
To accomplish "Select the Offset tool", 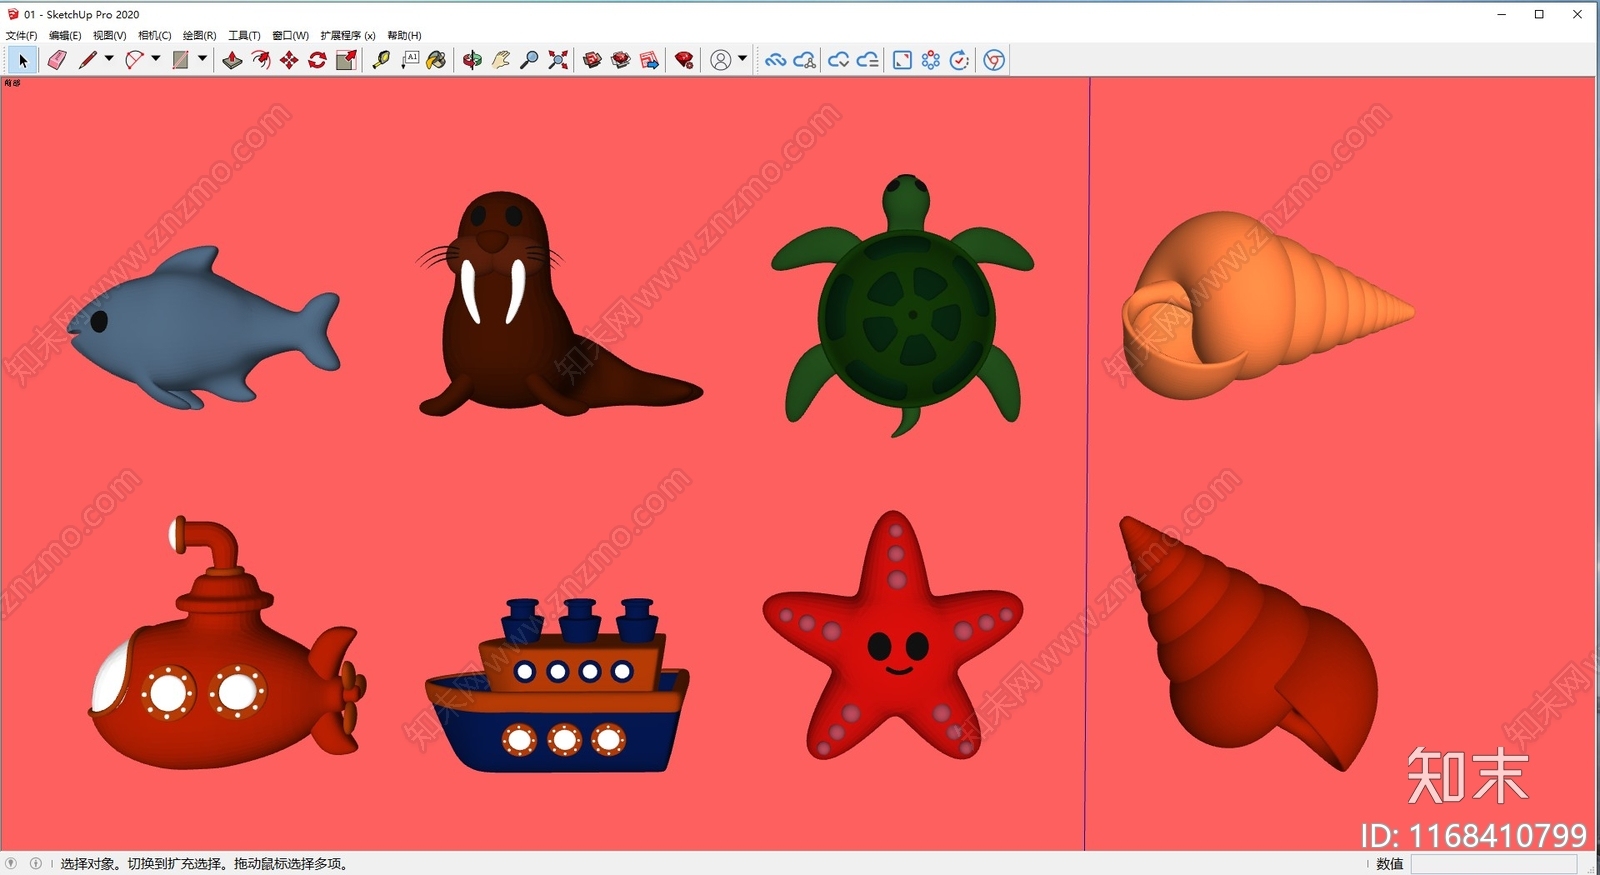I will (261, 60).
